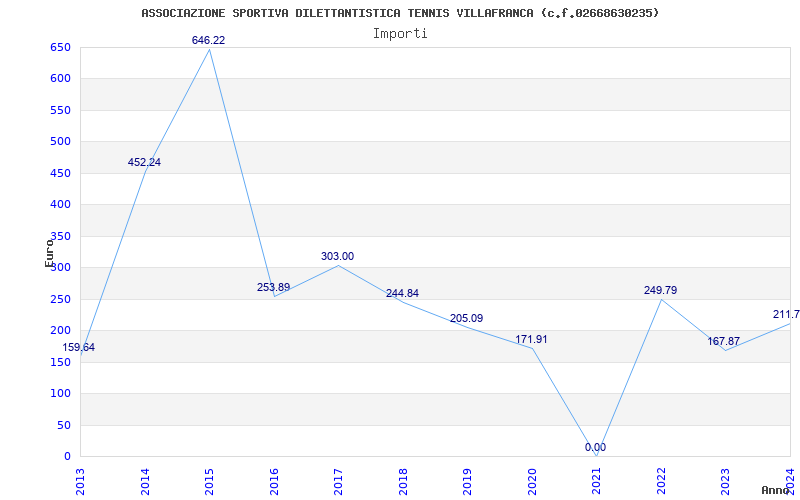Screen dimensions: 800x500
Task: Click the Euro y-axis title
Action: tap(49, 253)
